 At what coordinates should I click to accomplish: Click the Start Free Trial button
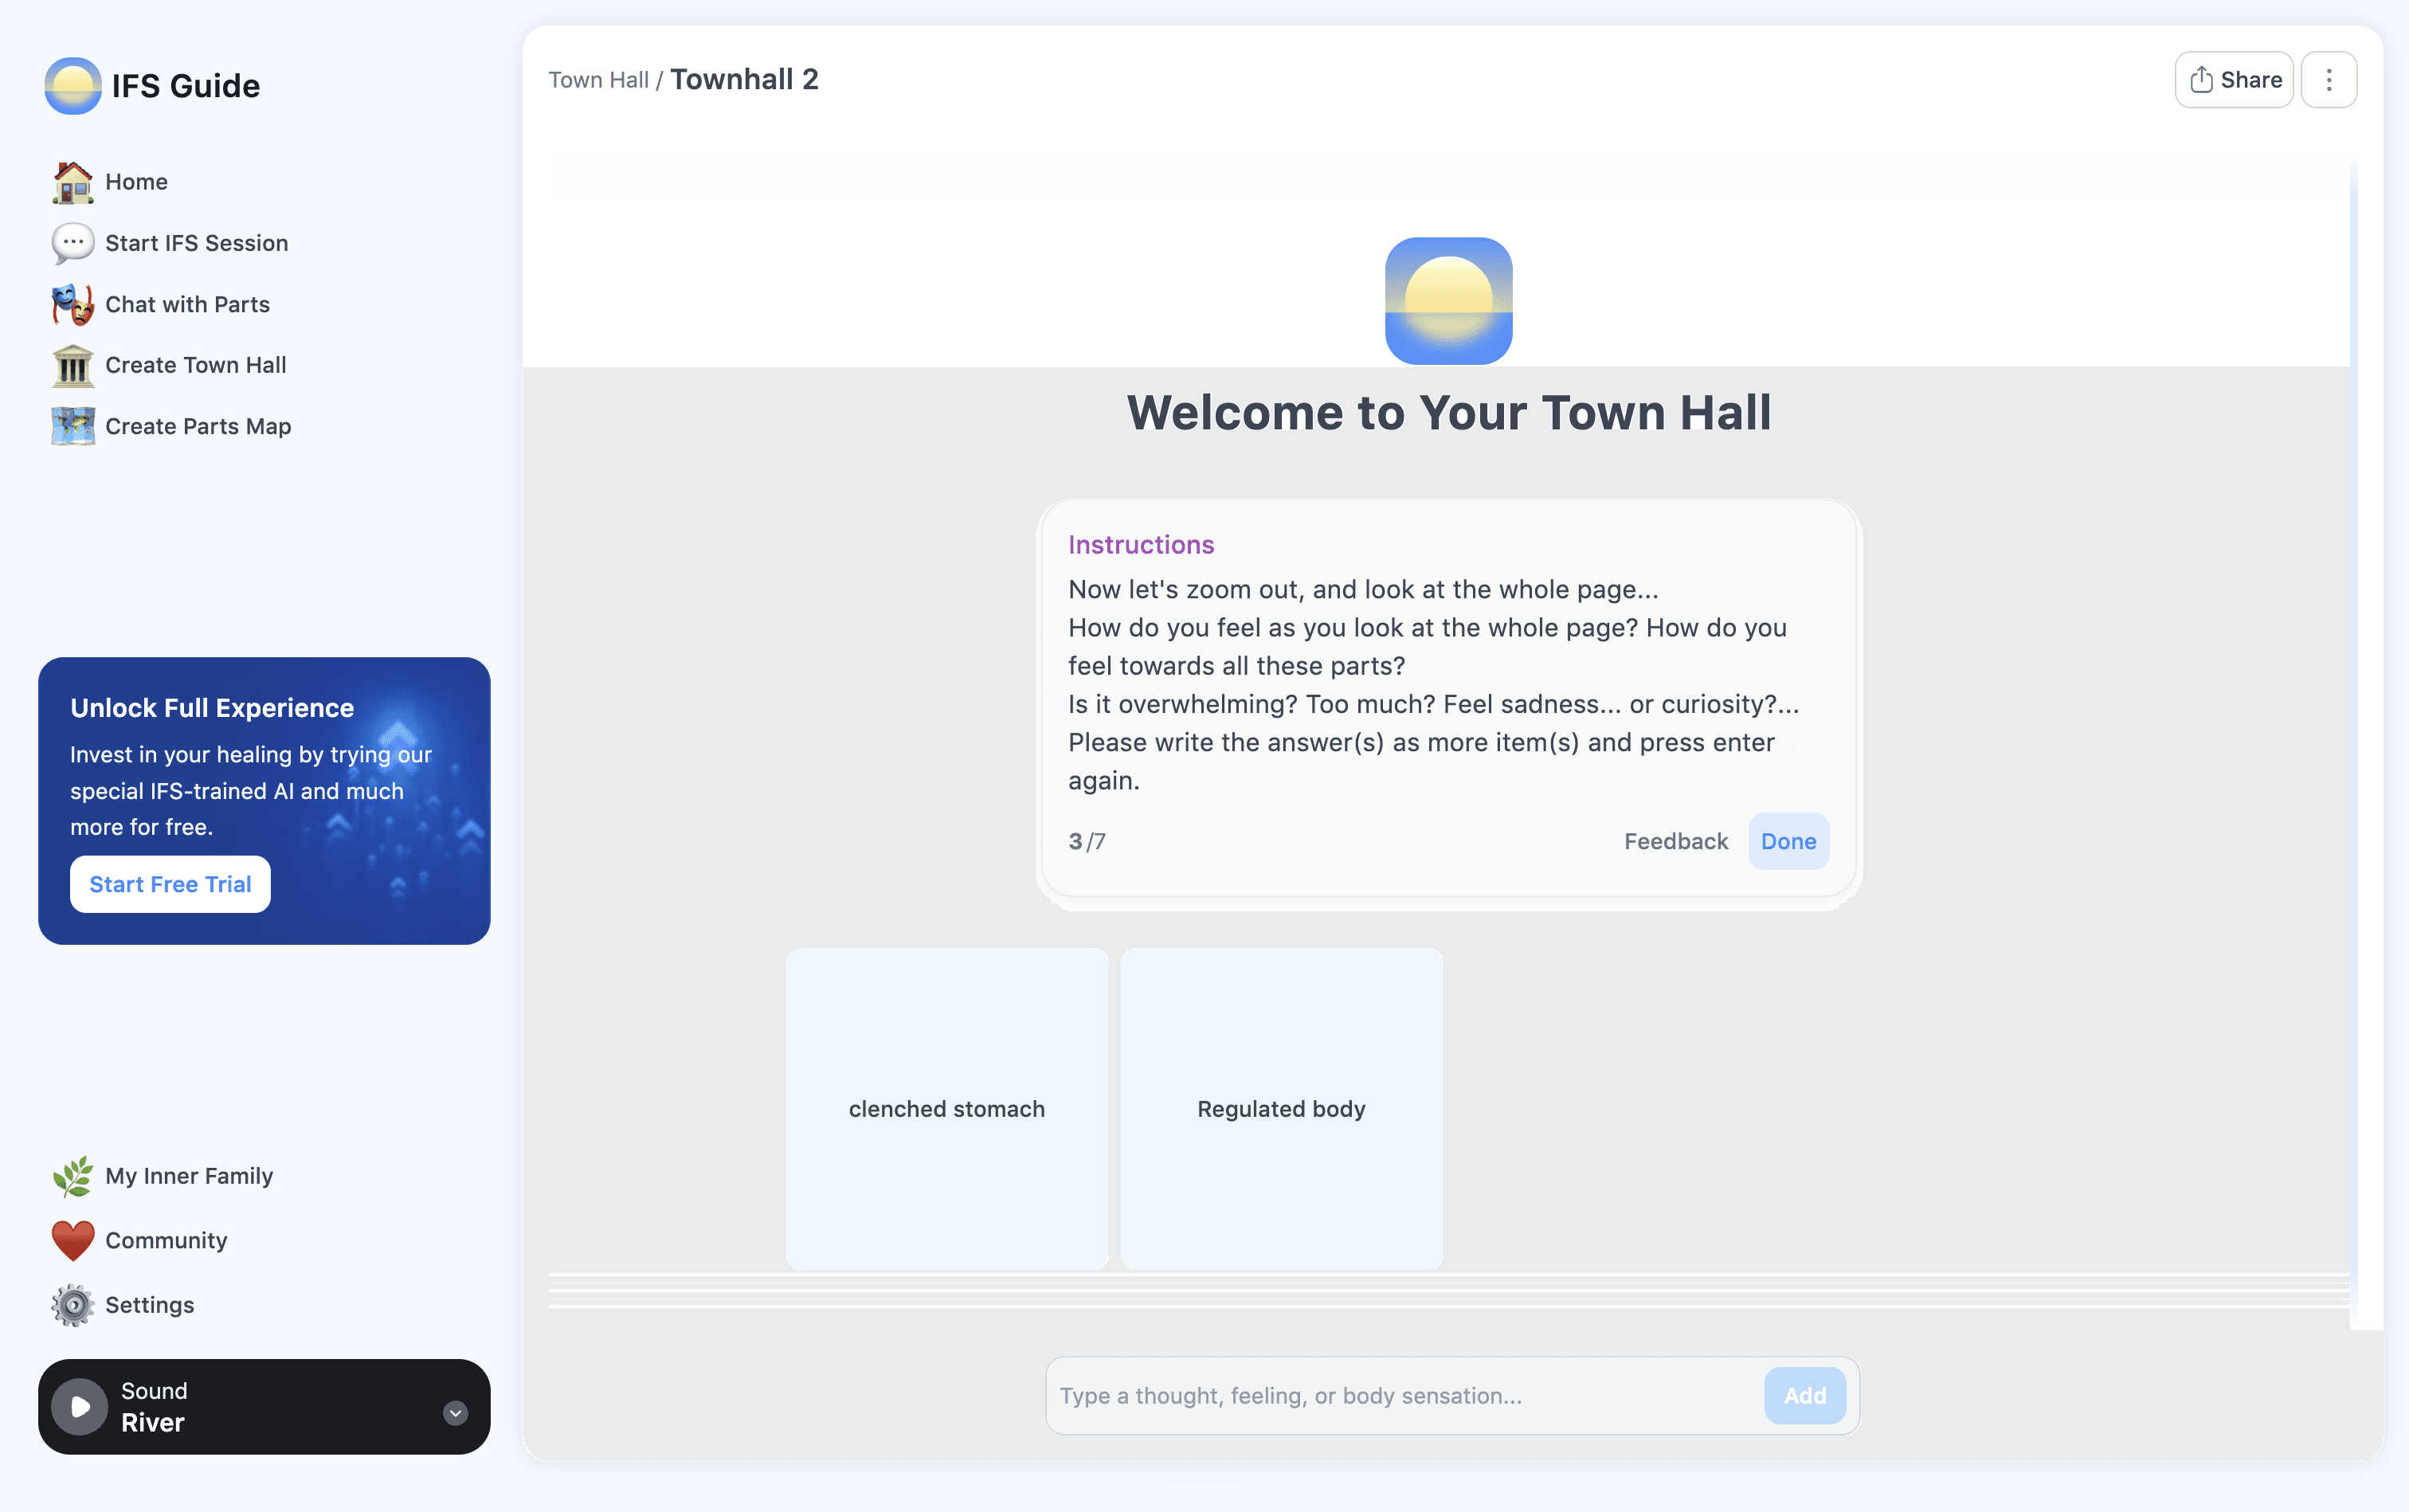(x=170, y=884)
